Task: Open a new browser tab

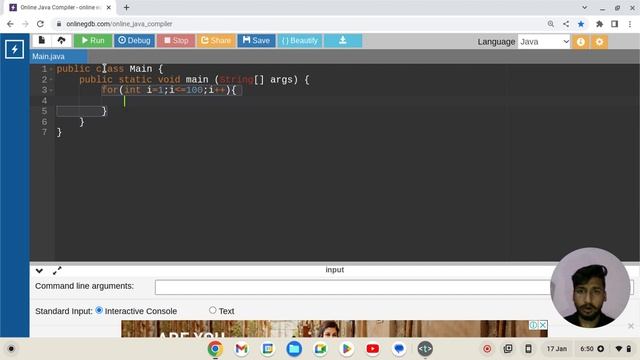Action: pyautogui.click(x=127, y=7)
